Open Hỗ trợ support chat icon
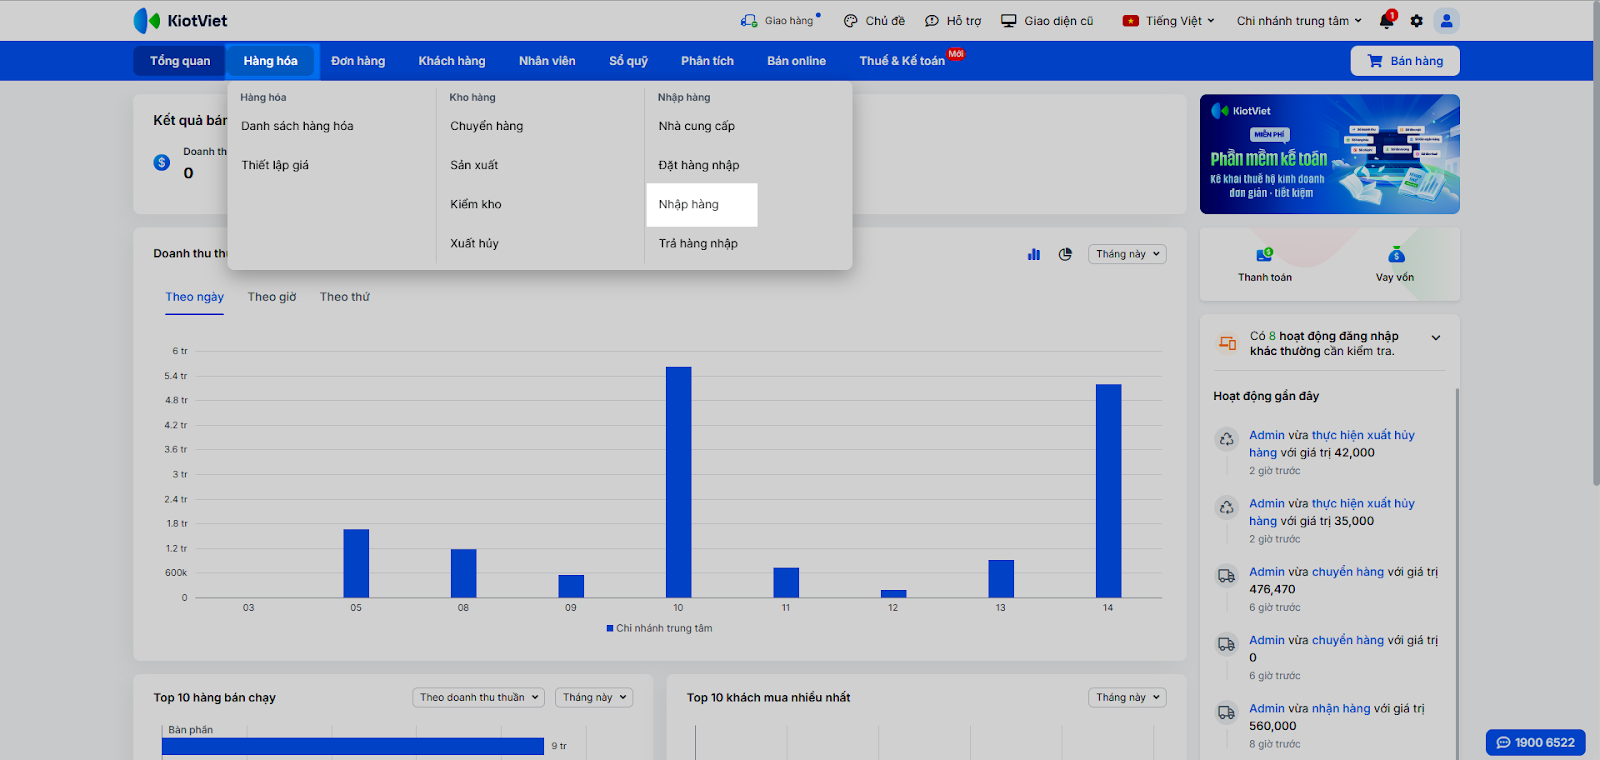 pos(932,20)
